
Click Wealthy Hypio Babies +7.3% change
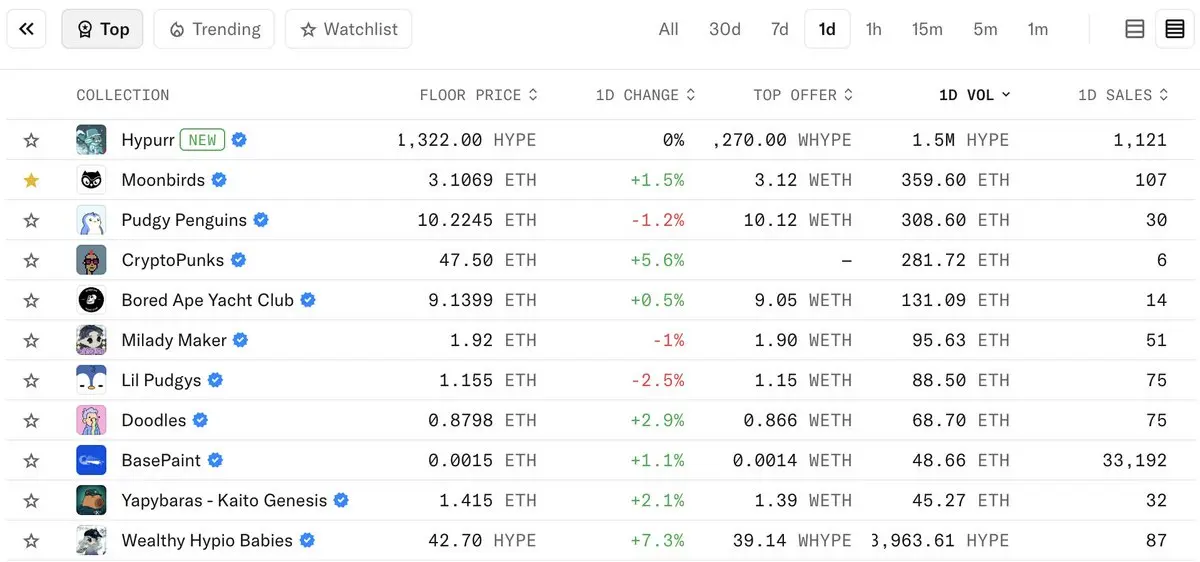[x=657, y=540]
